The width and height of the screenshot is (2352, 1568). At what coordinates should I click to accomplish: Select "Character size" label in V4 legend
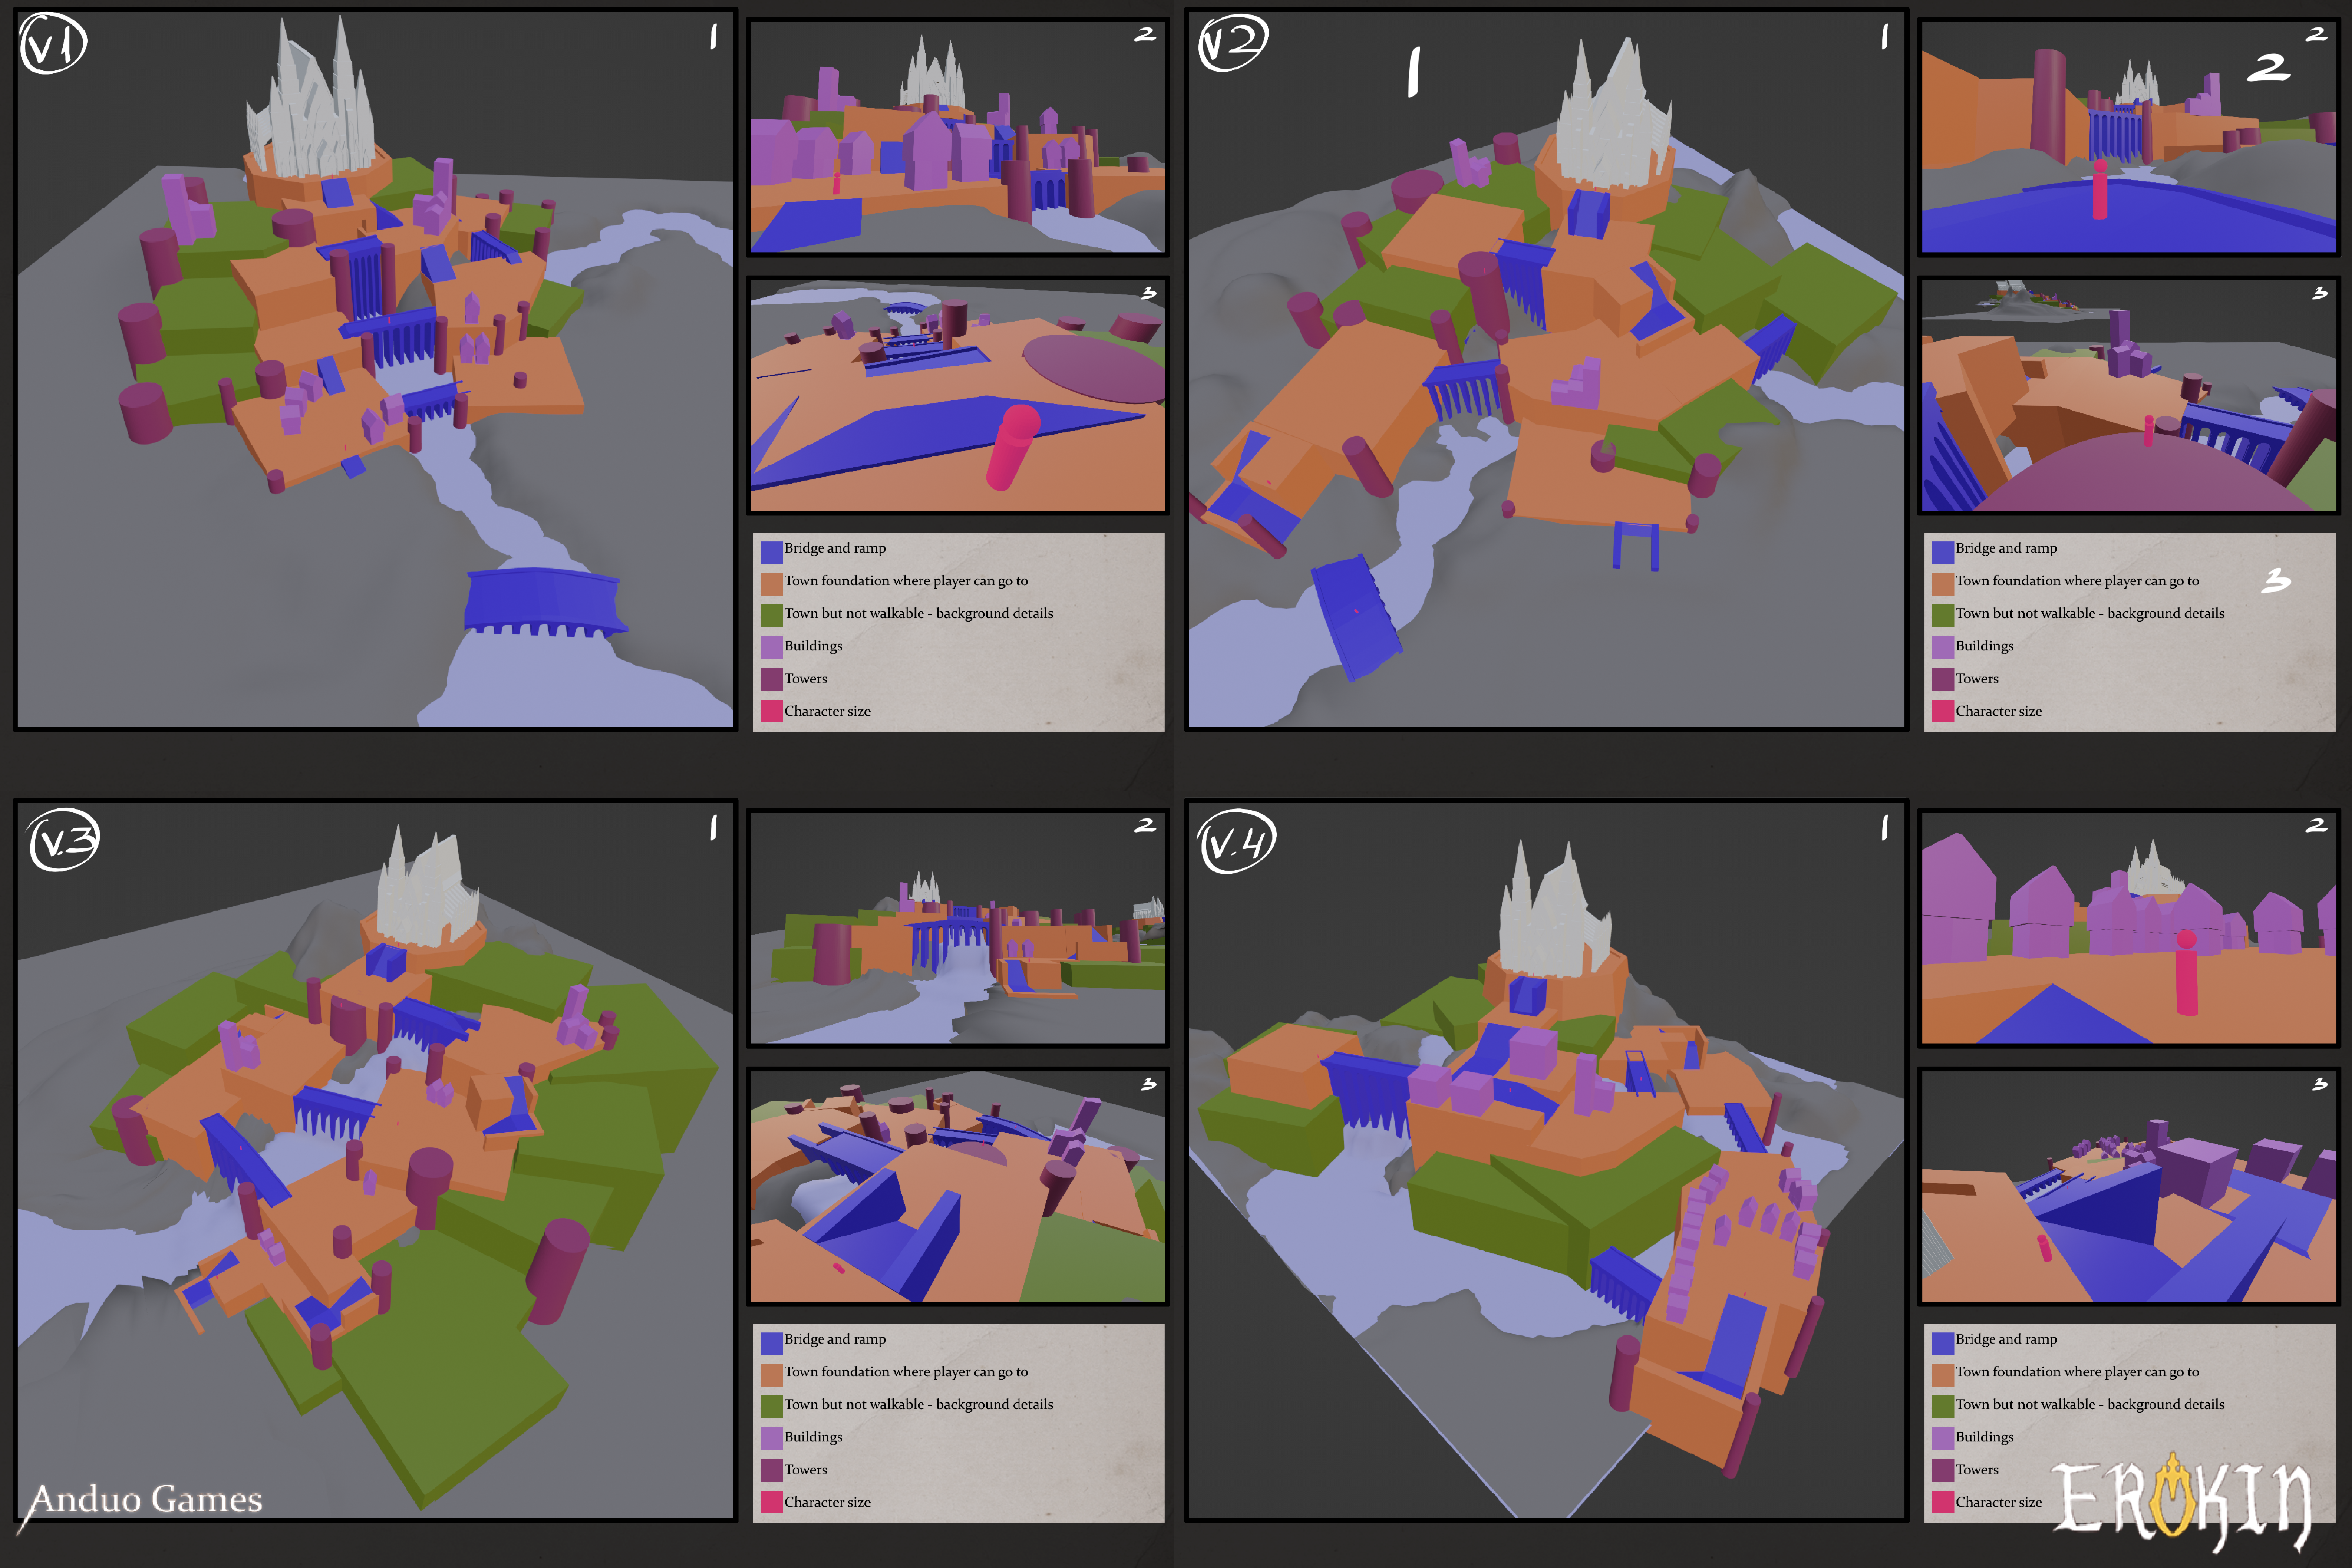pyautogui.click(x=1998, y=1502)
